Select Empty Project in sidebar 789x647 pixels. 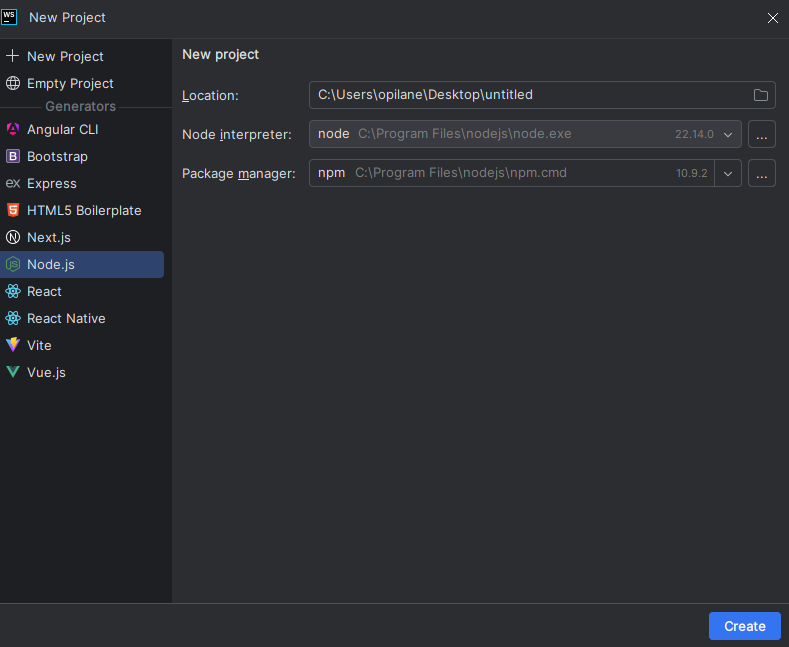pyautogui.click(x=82, y=84)
